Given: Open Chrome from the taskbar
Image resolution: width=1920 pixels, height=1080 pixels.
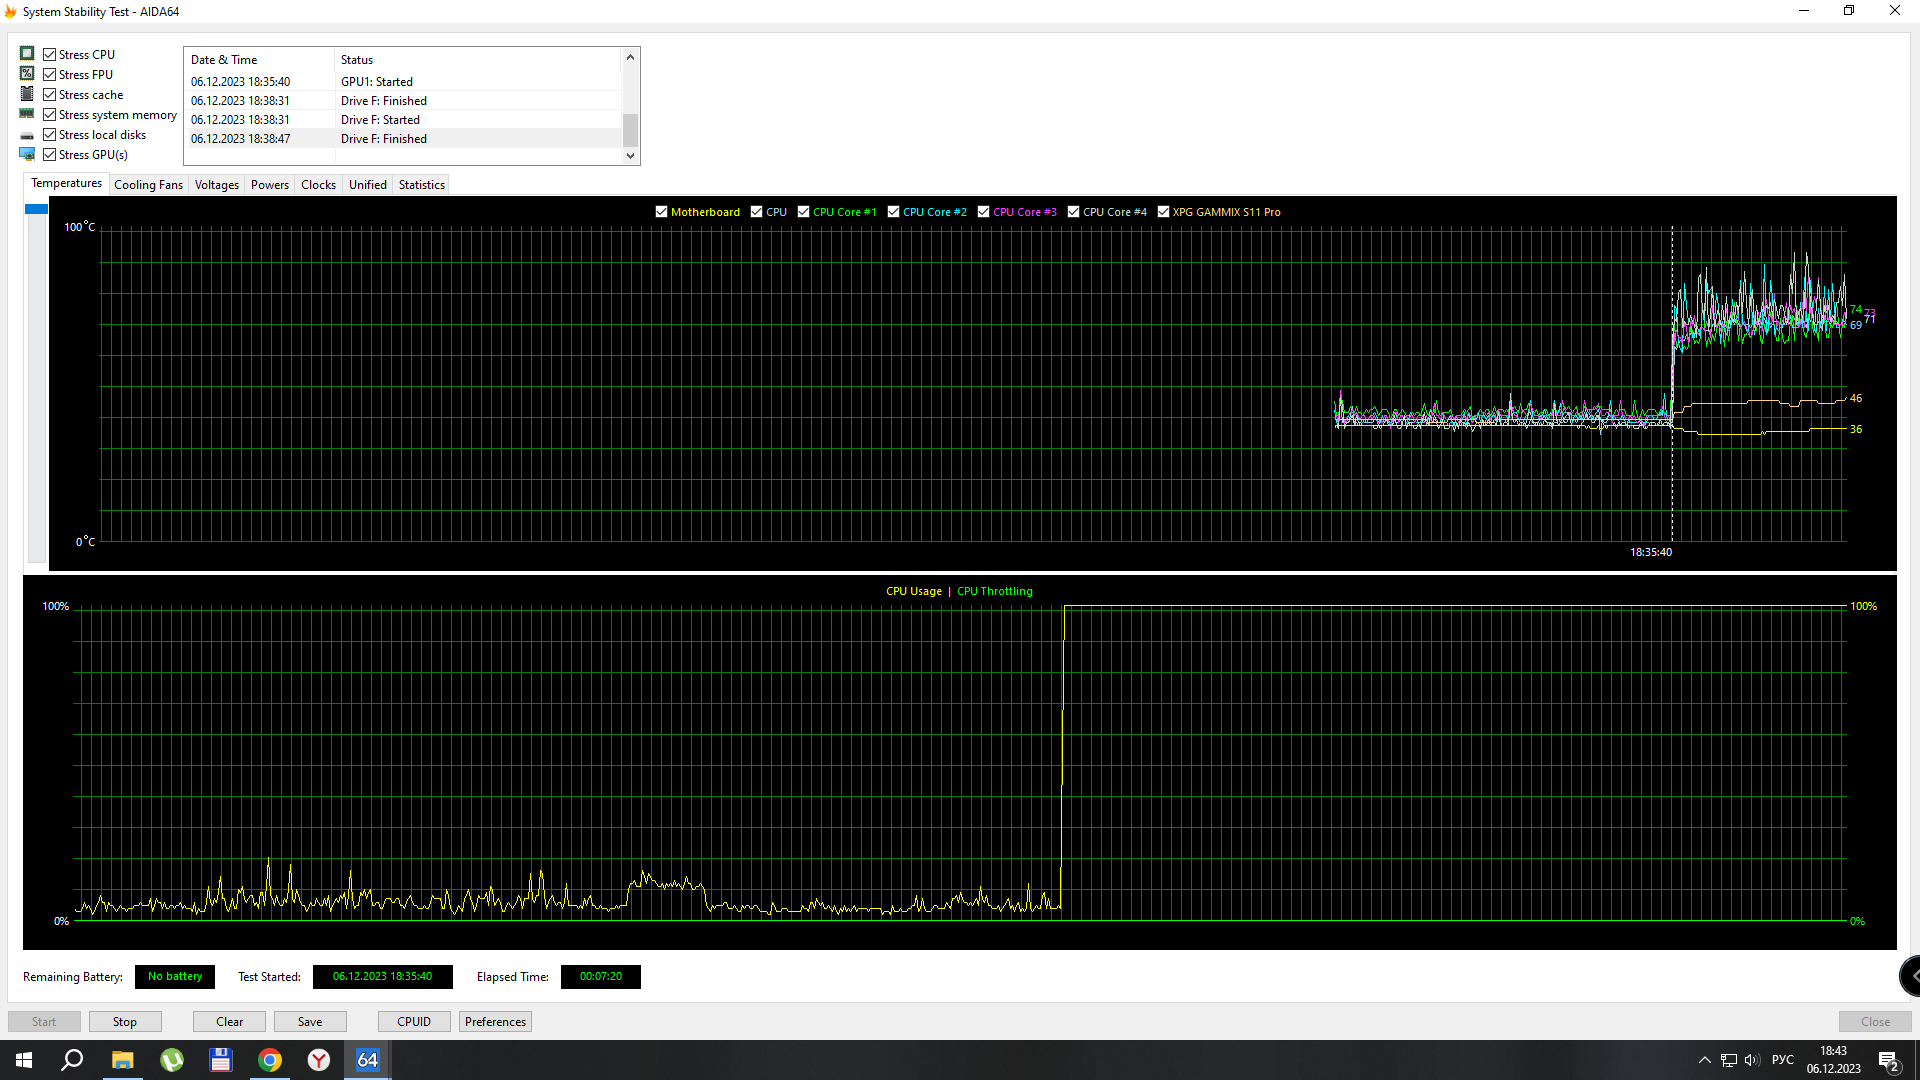Looking at the screenshot, I should click(x=270, y=1060).
